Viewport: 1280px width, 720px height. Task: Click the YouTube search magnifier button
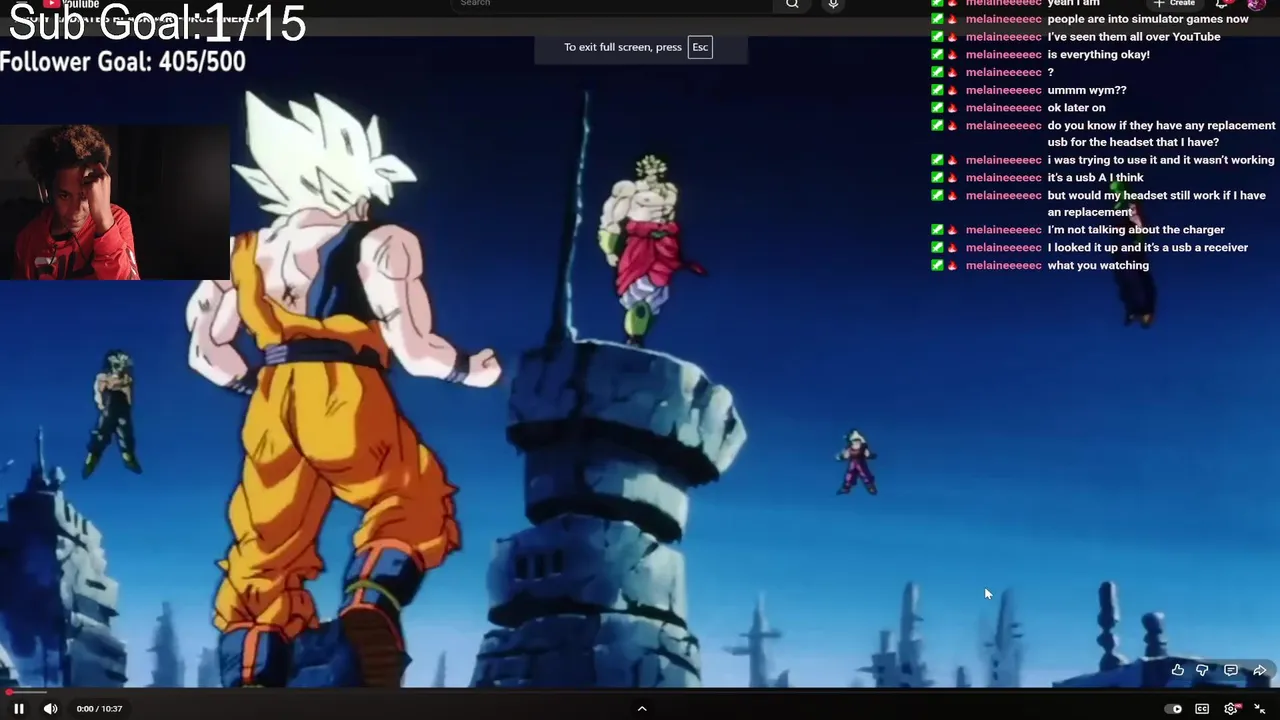[x=792, y=4]
